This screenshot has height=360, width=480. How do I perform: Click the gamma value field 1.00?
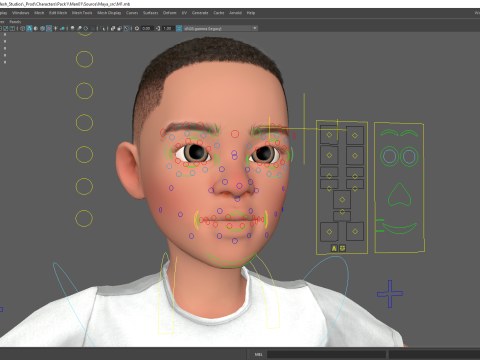tap(168, 28)
